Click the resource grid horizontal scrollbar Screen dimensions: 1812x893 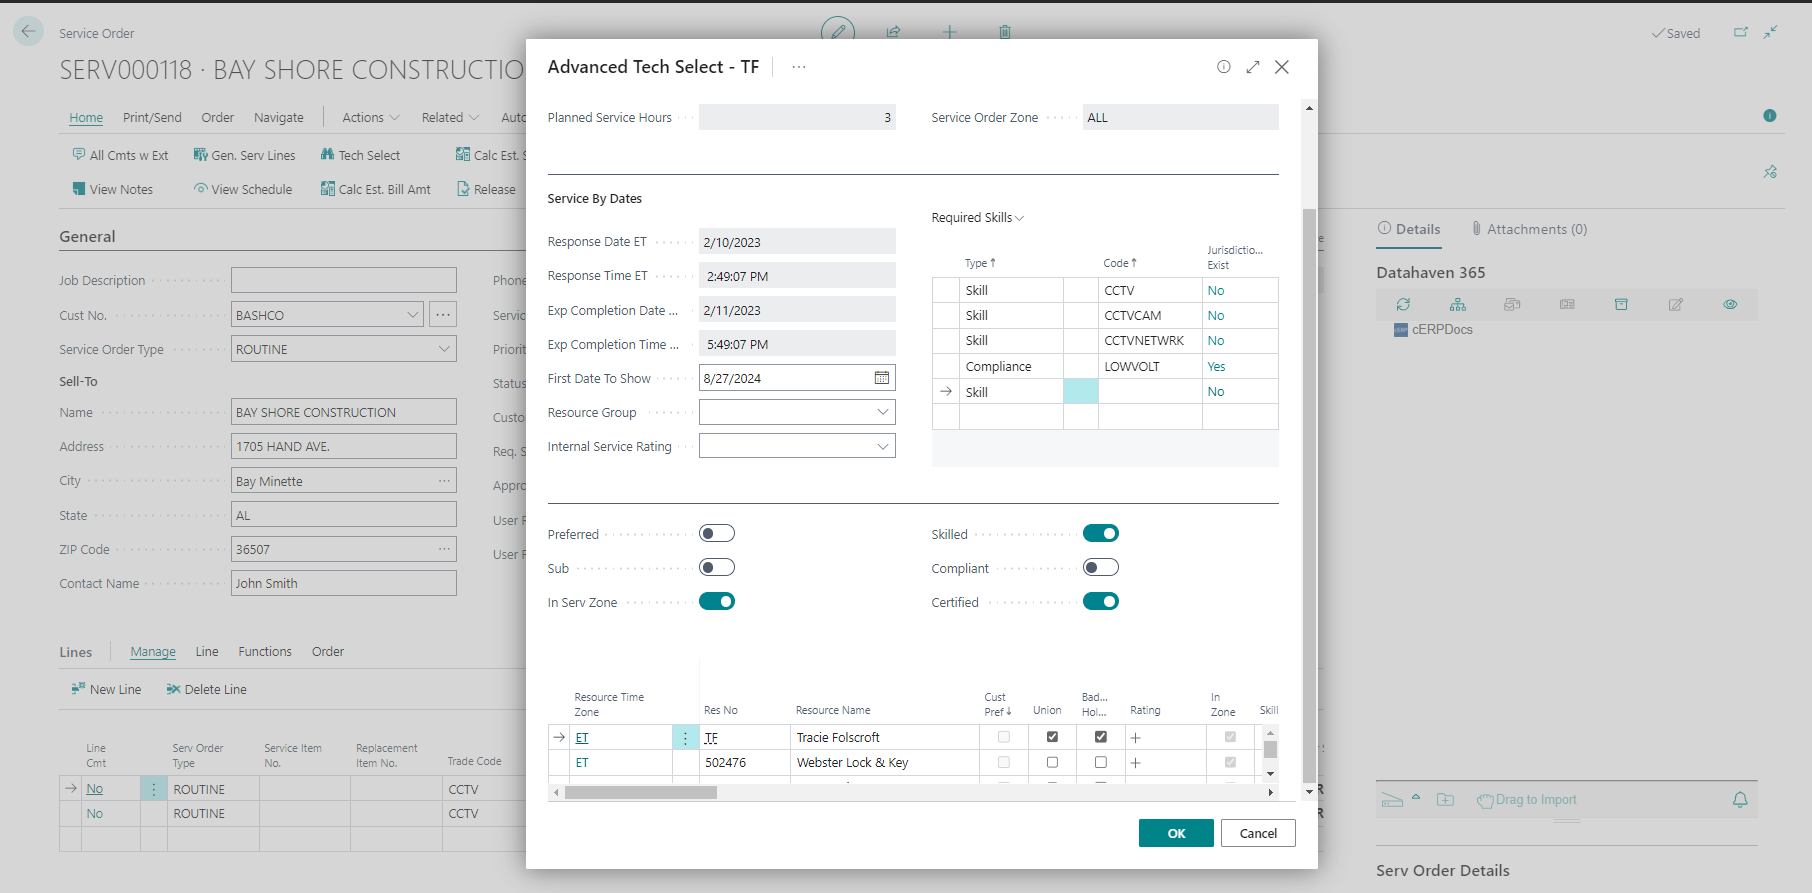(x=641, y=792)
